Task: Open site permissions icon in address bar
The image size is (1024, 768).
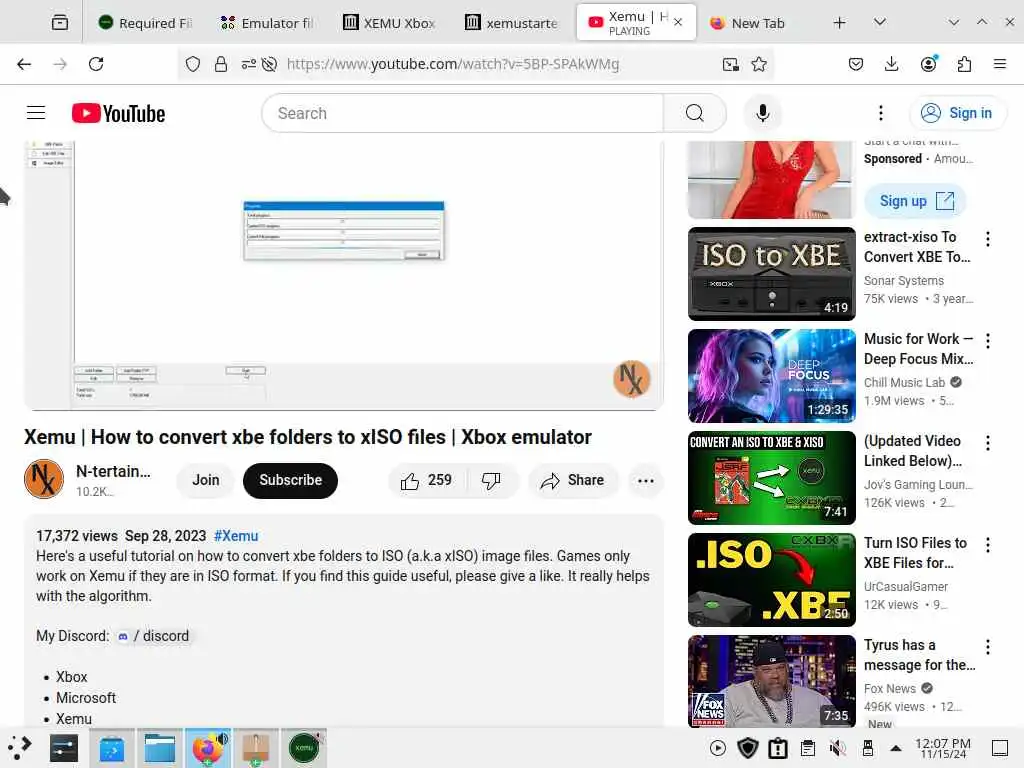Action: click(248, 64)
